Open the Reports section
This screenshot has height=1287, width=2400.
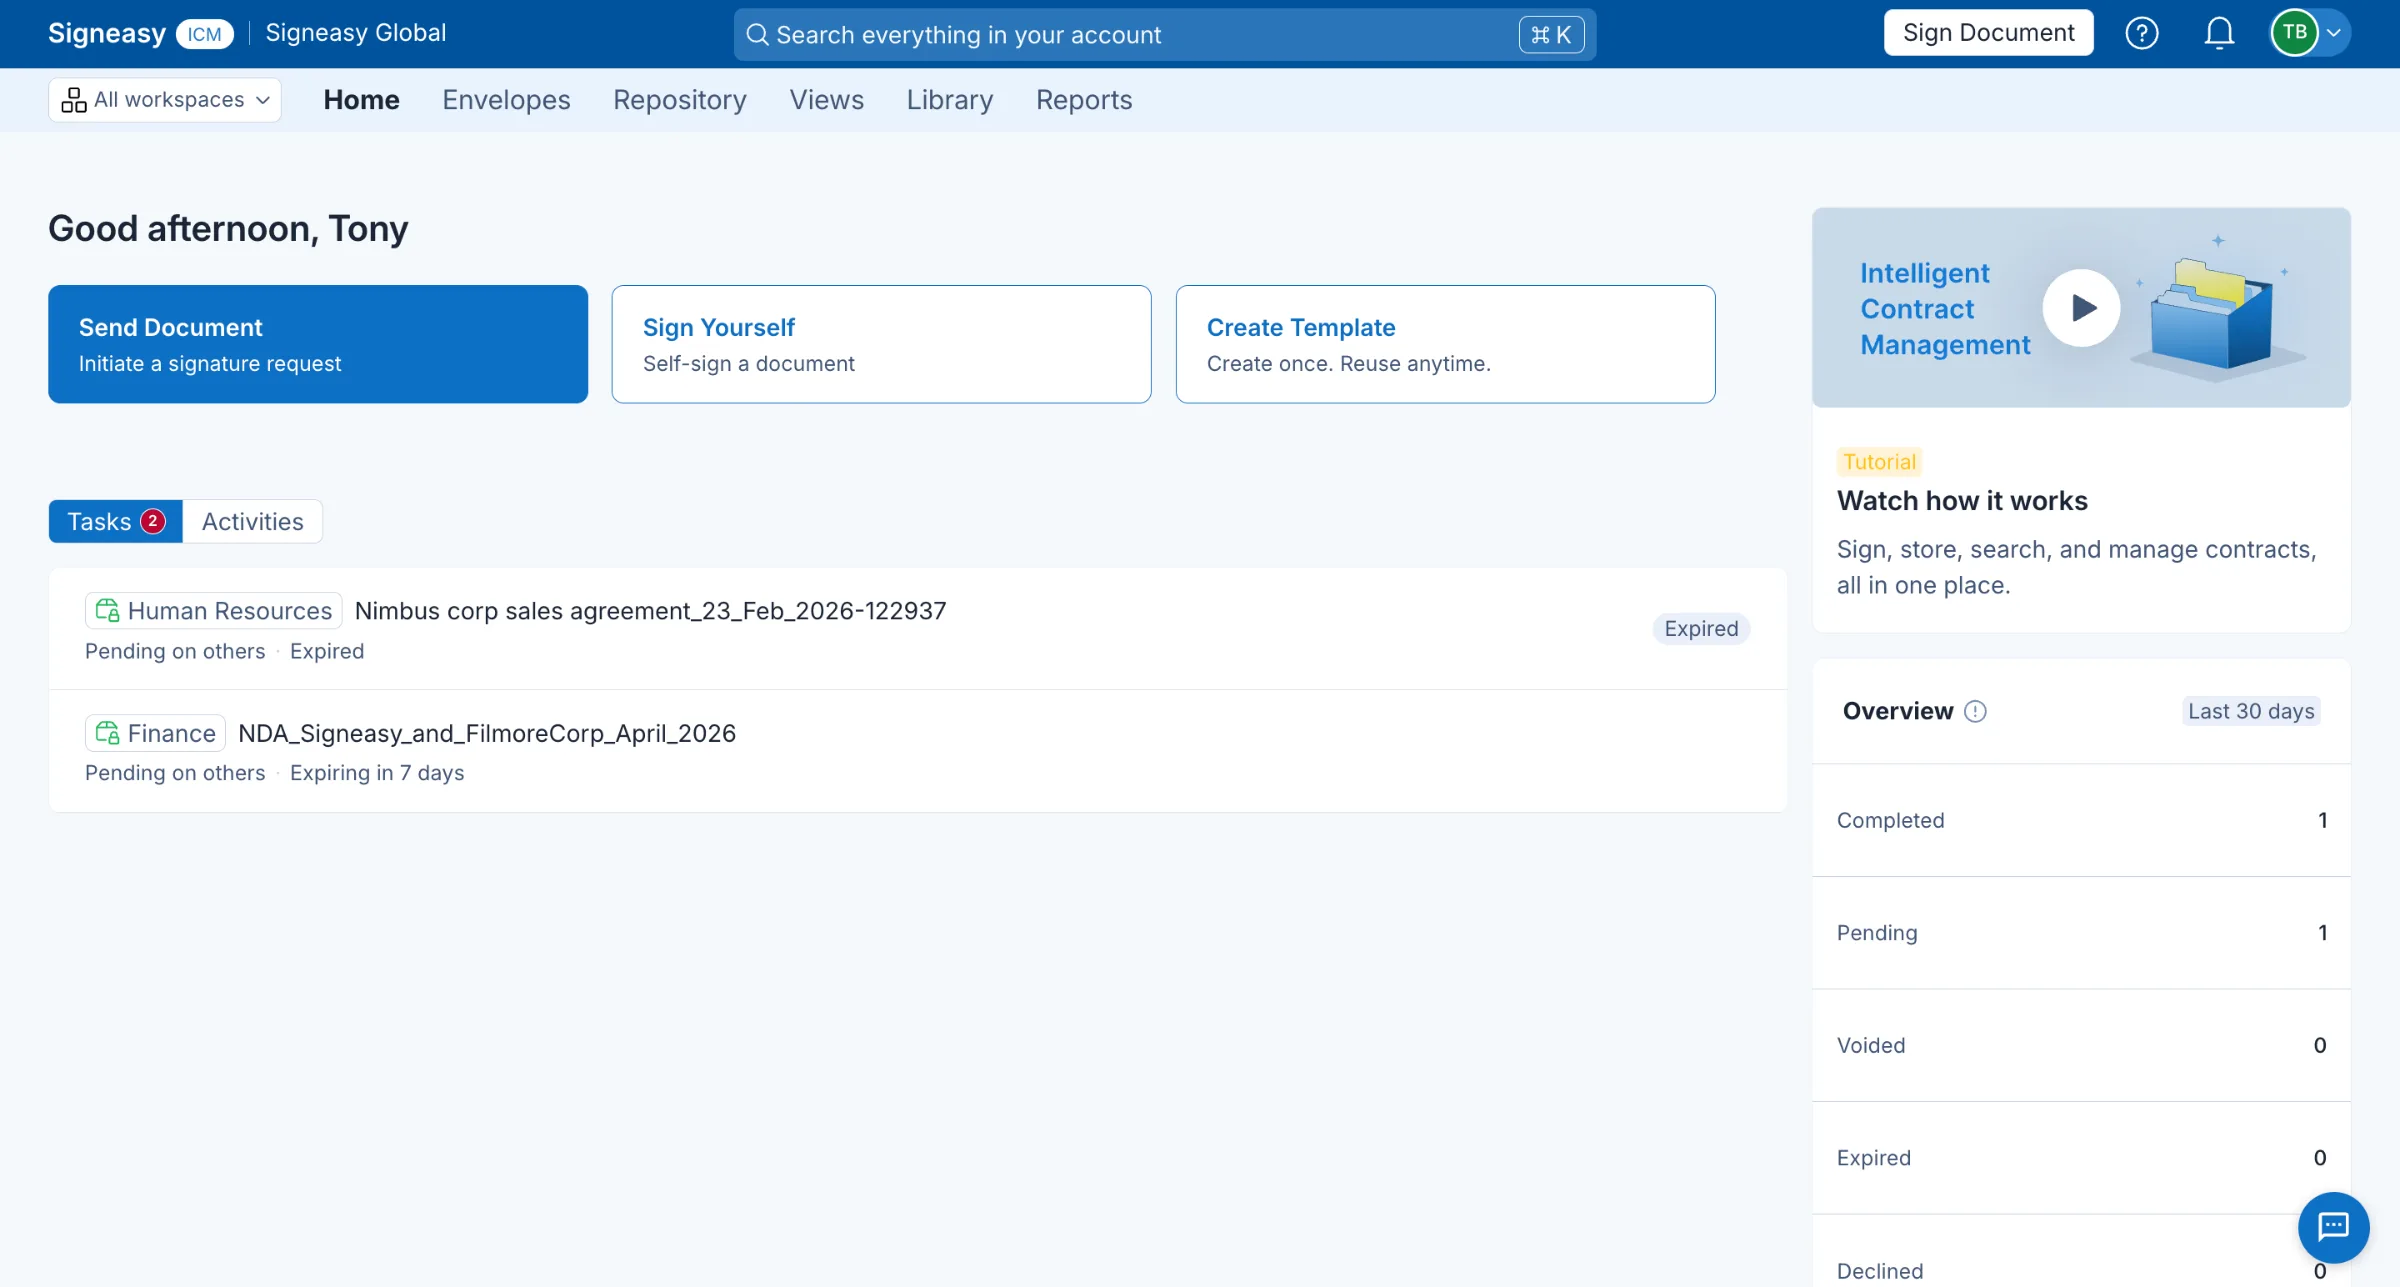coord(1084,100)
